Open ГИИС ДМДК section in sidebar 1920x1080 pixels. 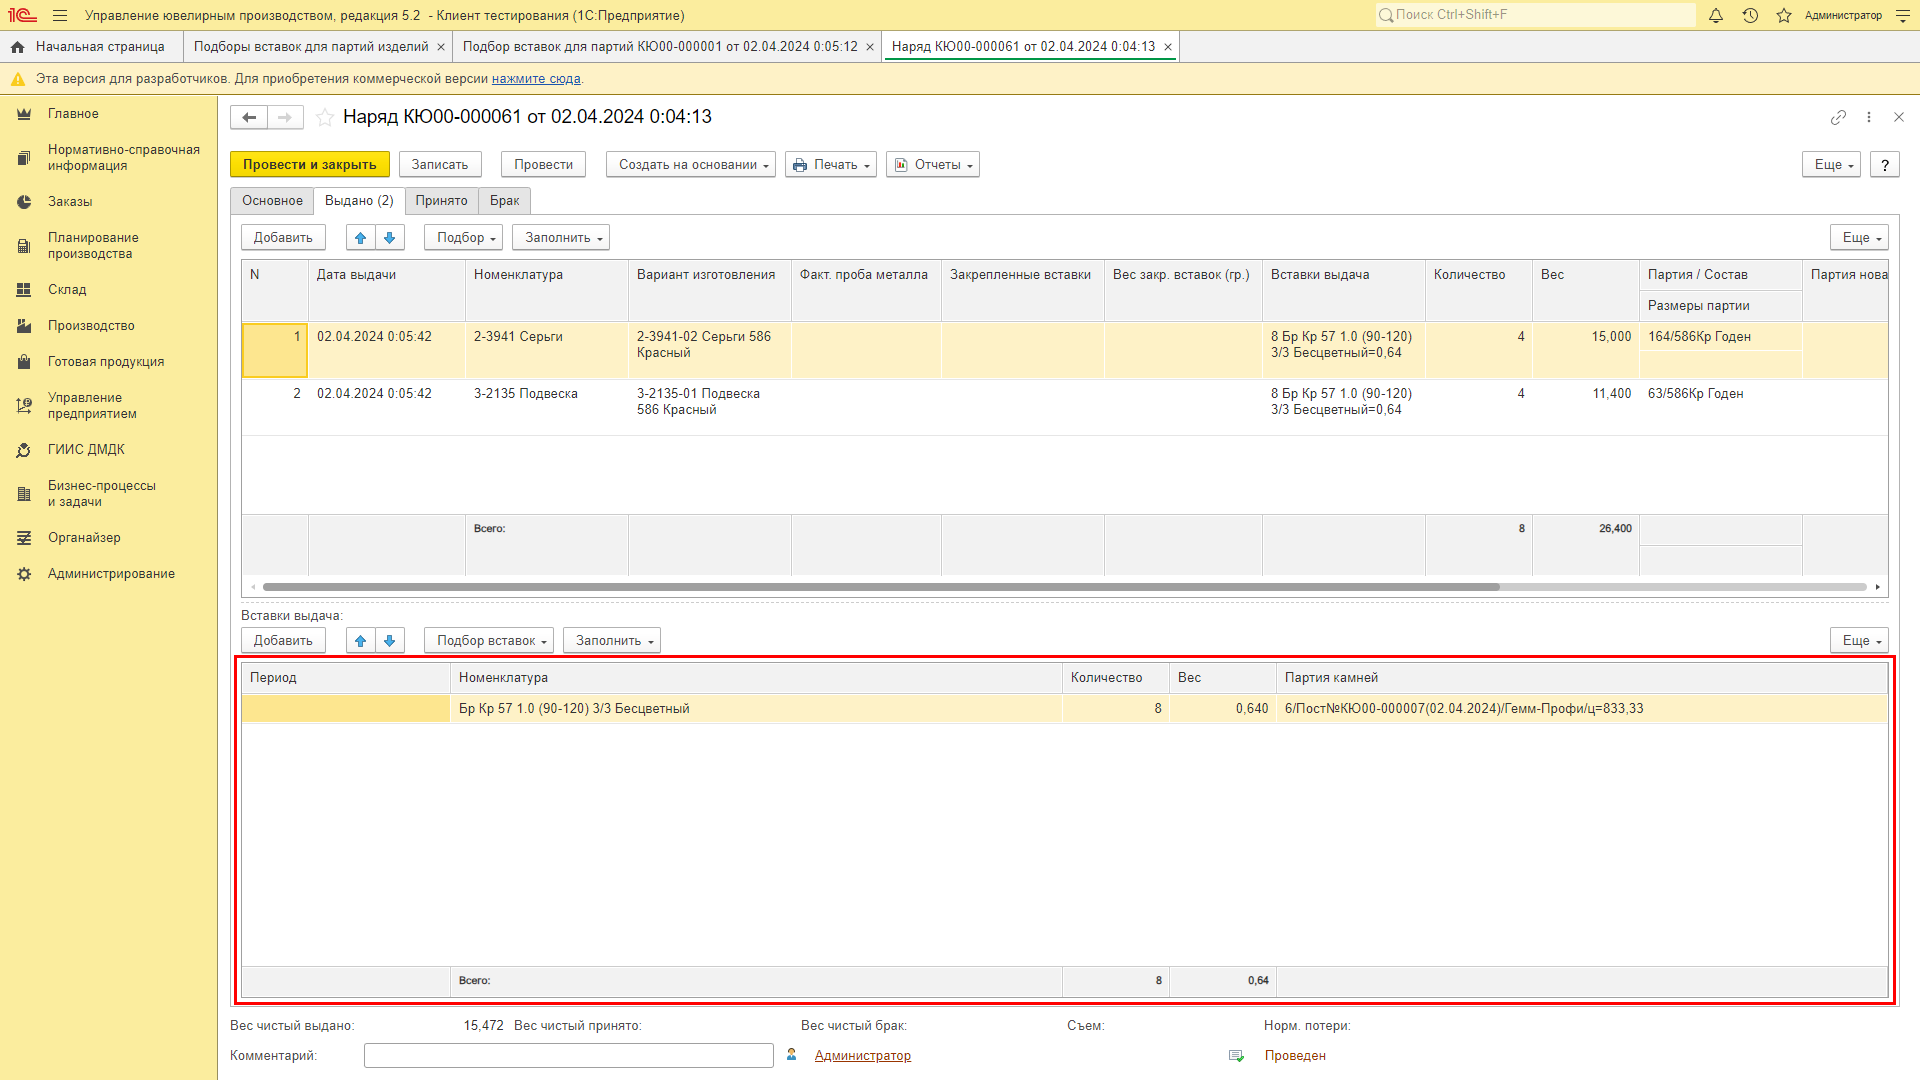(86, 450)
